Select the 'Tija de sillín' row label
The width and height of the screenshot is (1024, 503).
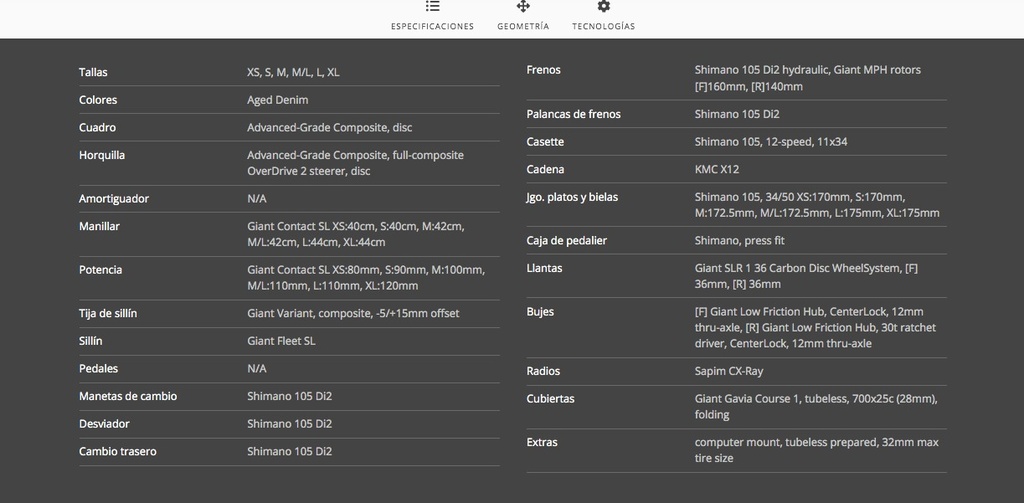tap(108, 314)
